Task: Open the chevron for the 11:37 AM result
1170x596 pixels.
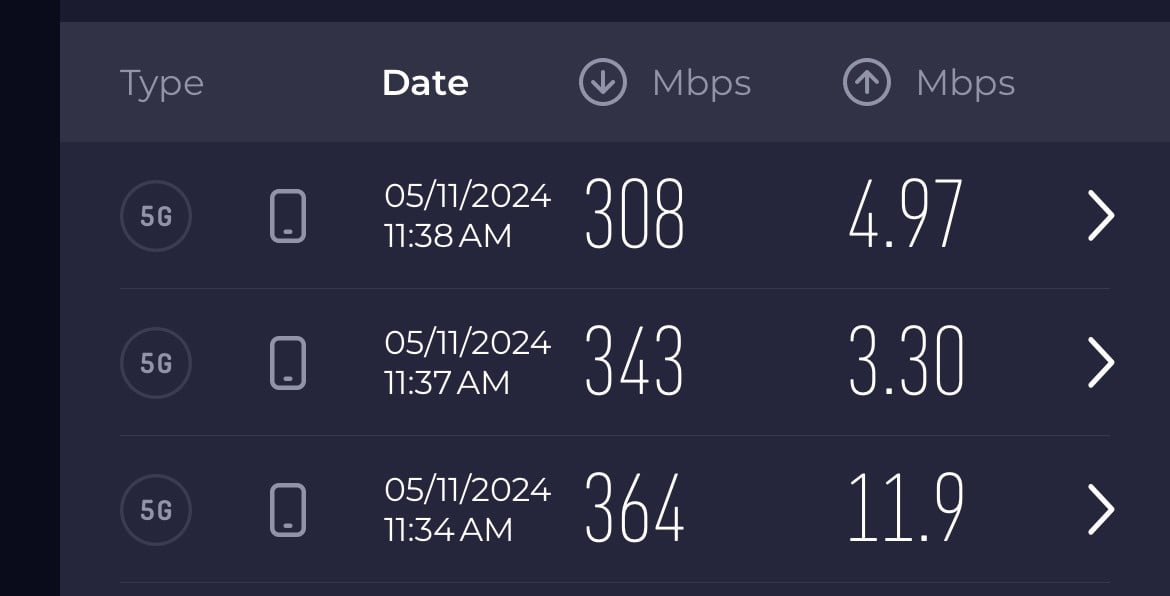Action: point(1100,362)
